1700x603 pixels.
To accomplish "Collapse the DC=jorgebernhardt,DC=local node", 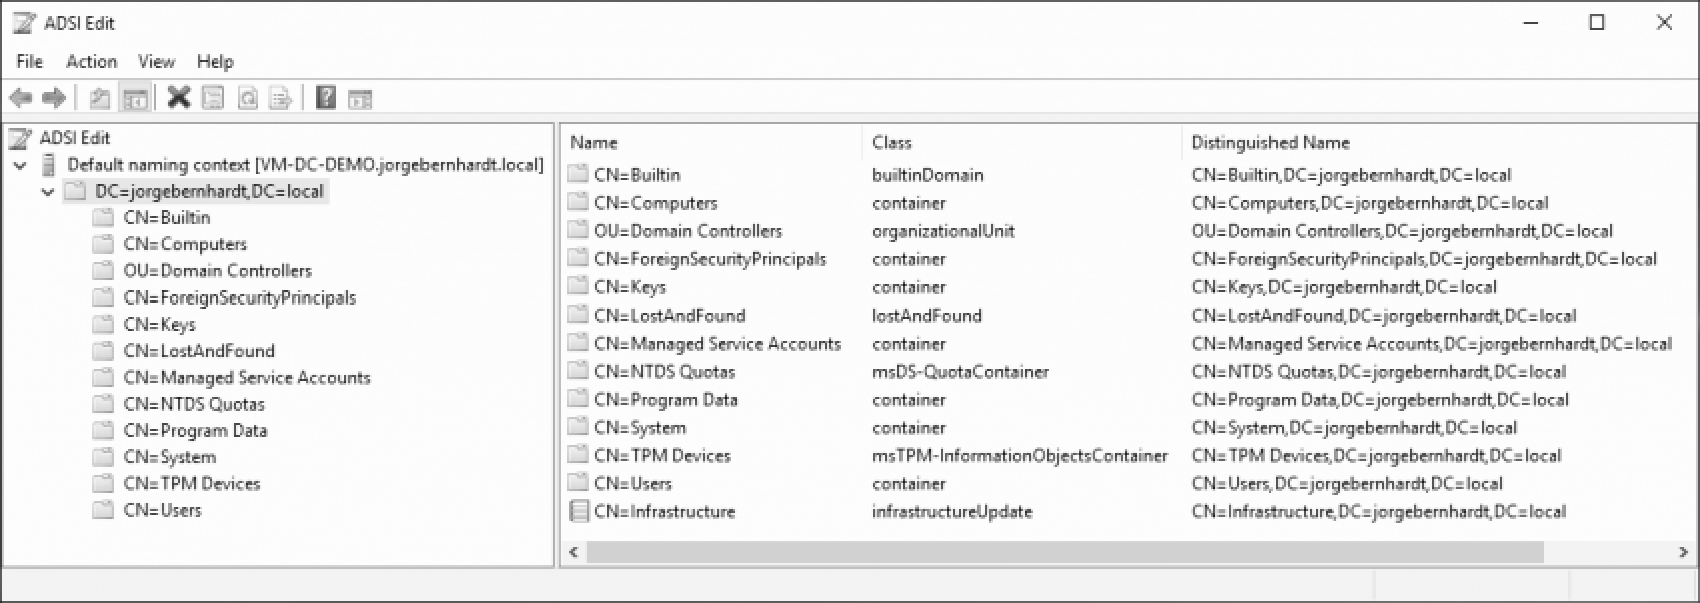I will 47,191.
